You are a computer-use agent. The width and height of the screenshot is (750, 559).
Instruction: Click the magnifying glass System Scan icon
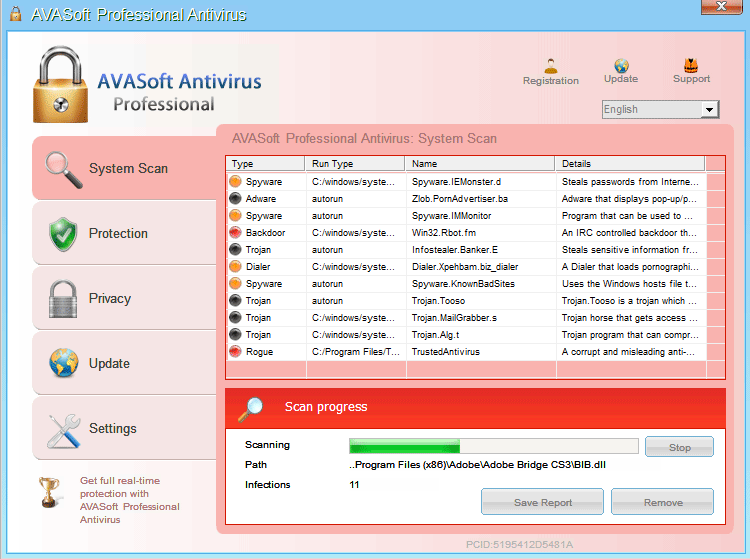[x=64, y=169]
